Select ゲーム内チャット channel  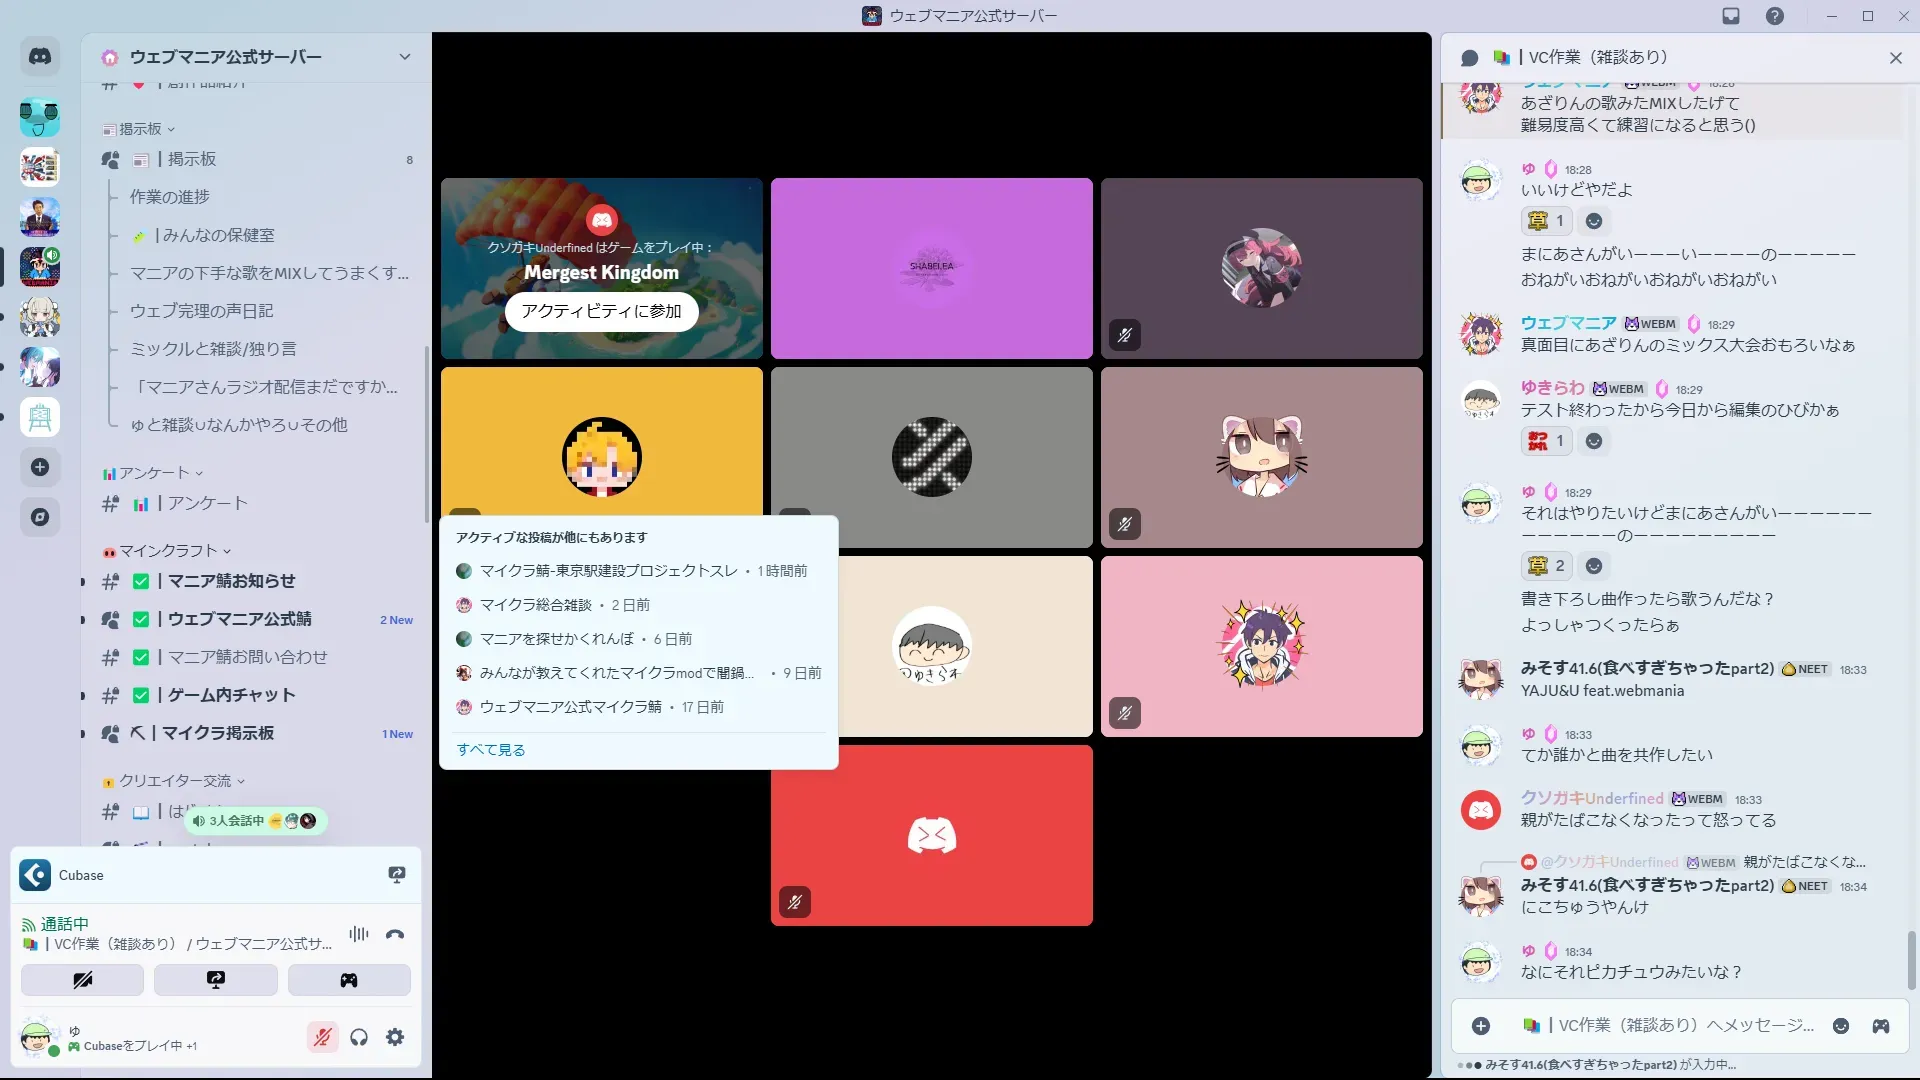(x=231, y=695)
